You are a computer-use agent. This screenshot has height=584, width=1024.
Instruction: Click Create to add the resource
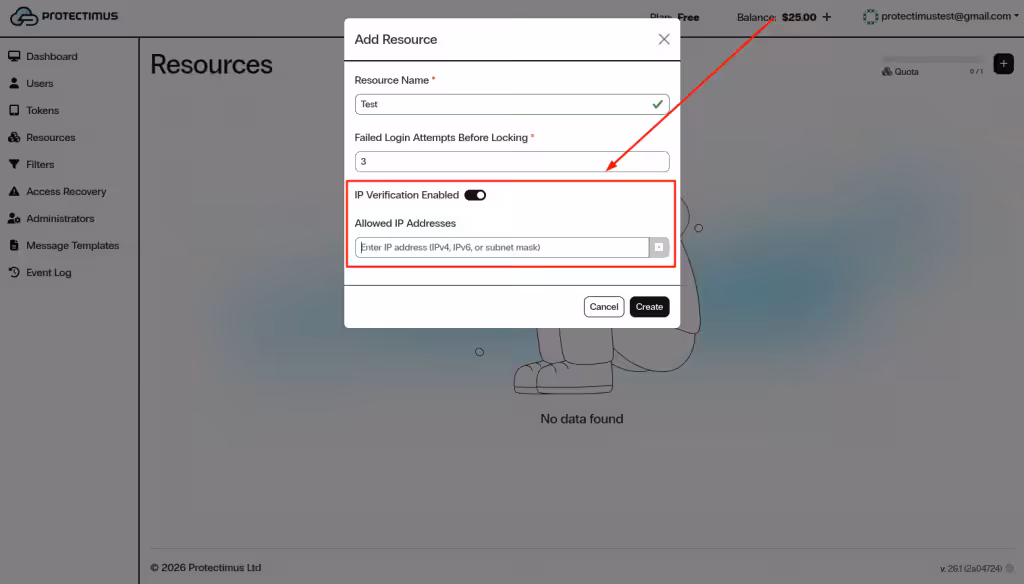649,306
